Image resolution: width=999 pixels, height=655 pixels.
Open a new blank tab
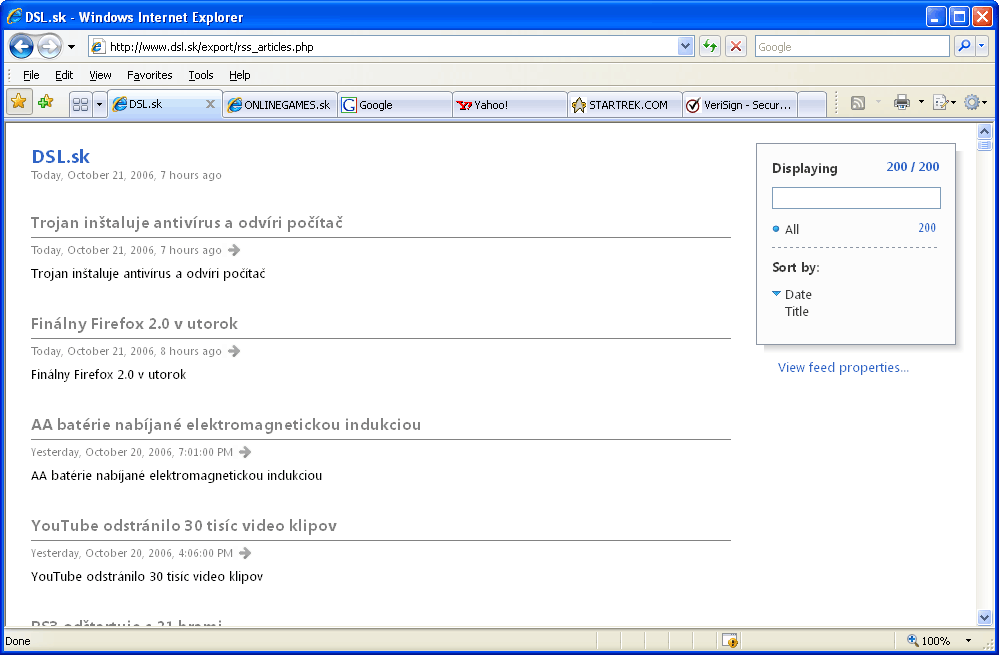click(x=812, y=105)
